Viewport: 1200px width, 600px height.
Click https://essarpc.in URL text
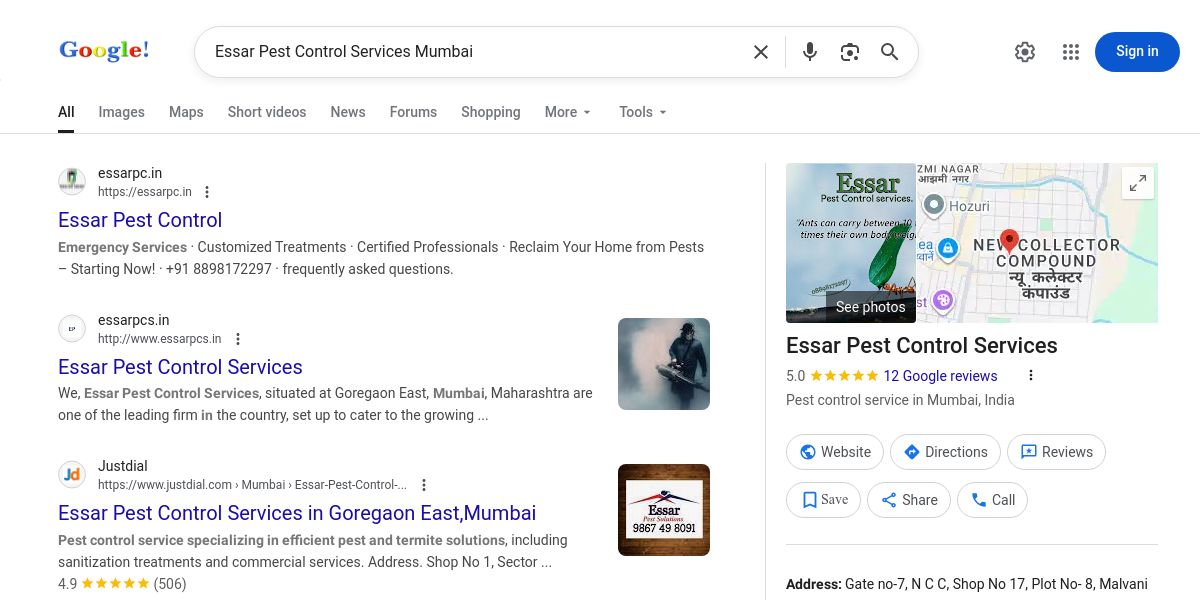[145, 192]
